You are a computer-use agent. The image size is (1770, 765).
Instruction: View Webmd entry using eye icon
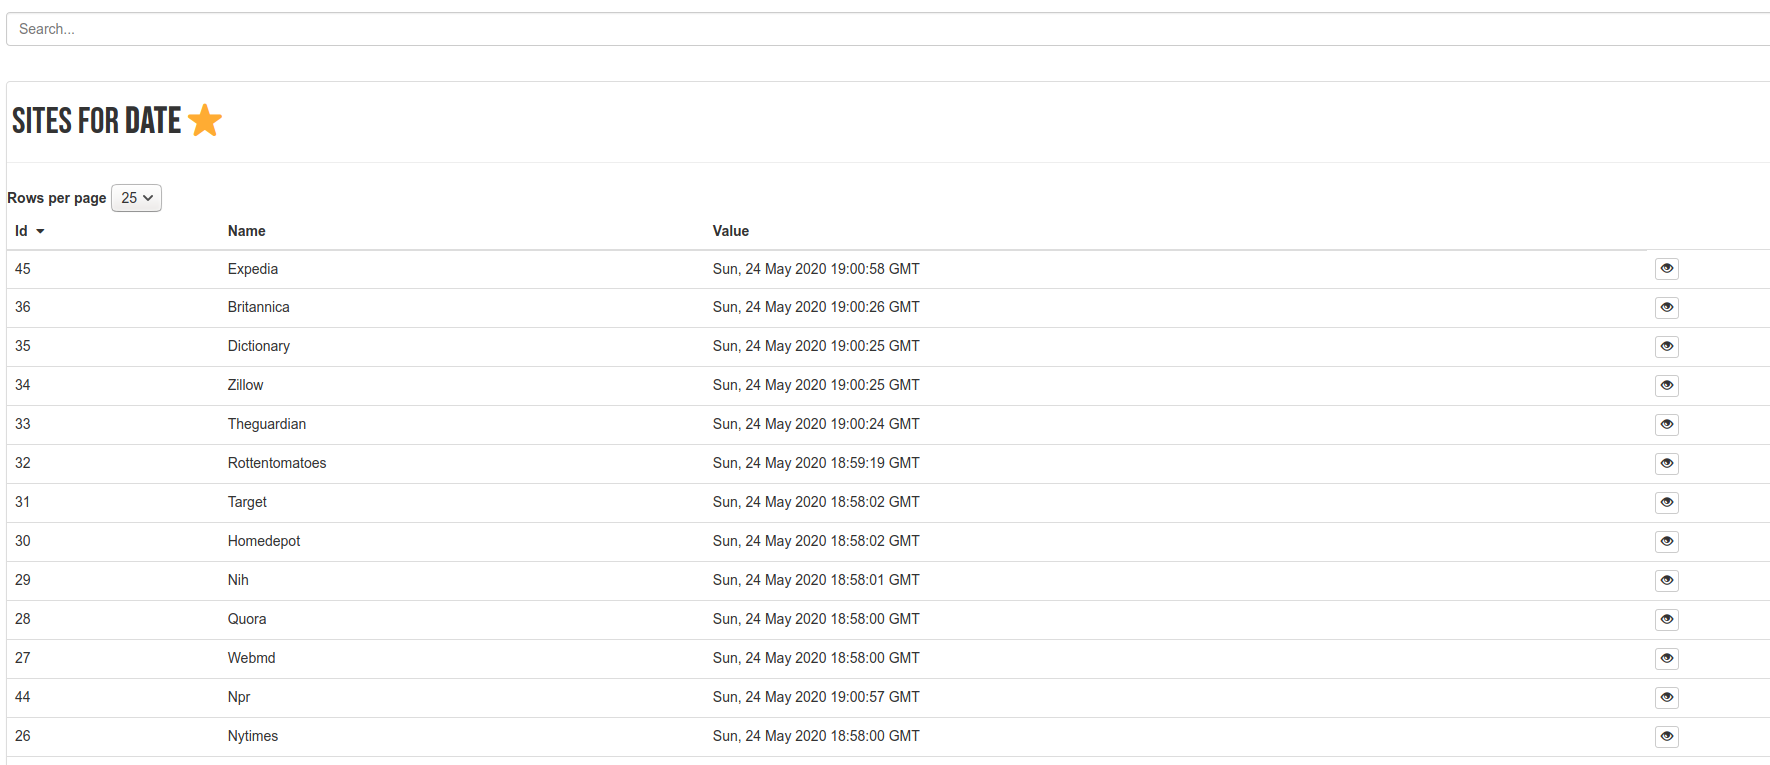tap(1666, 659)
